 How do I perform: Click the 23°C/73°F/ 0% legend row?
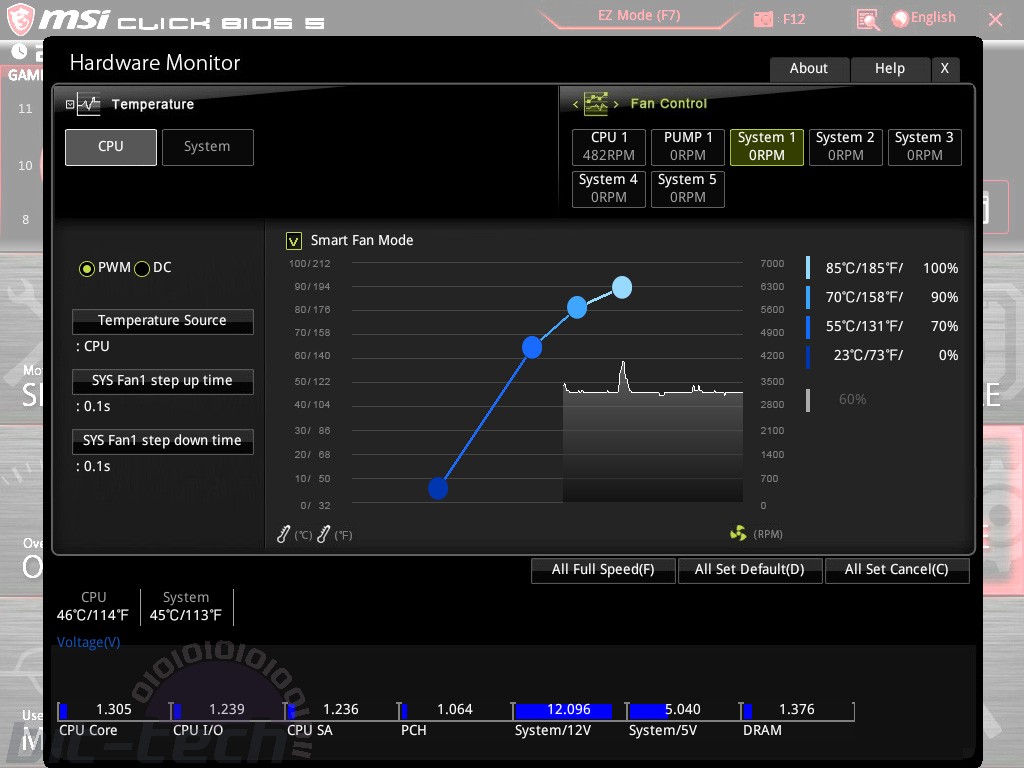[x=883, y=356]
